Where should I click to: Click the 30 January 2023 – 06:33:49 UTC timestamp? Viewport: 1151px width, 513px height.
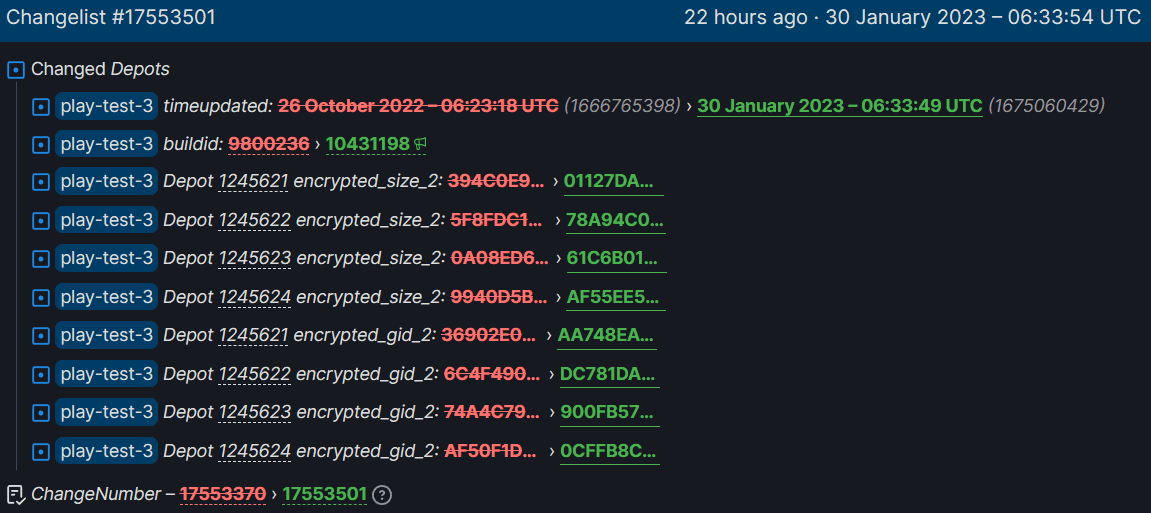coord(840,106)
